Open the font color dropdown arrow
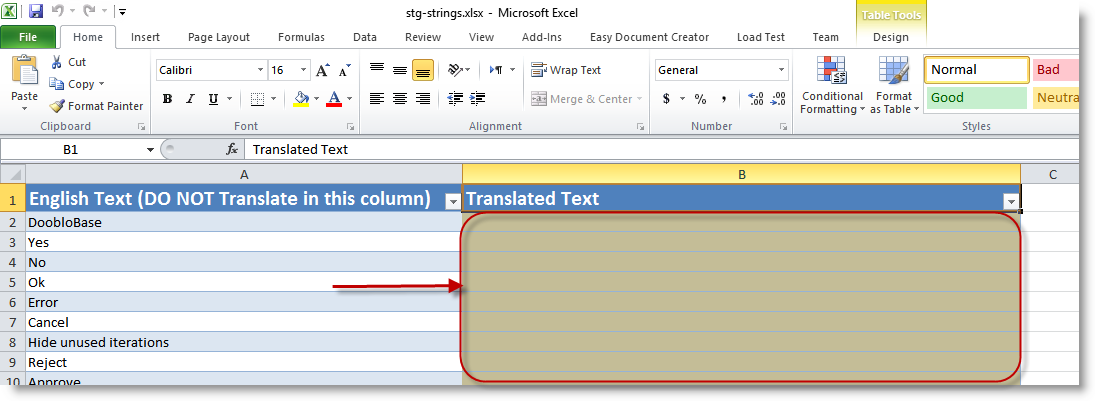This screenshot has width=1095, height=401. [x=349, y=99]
